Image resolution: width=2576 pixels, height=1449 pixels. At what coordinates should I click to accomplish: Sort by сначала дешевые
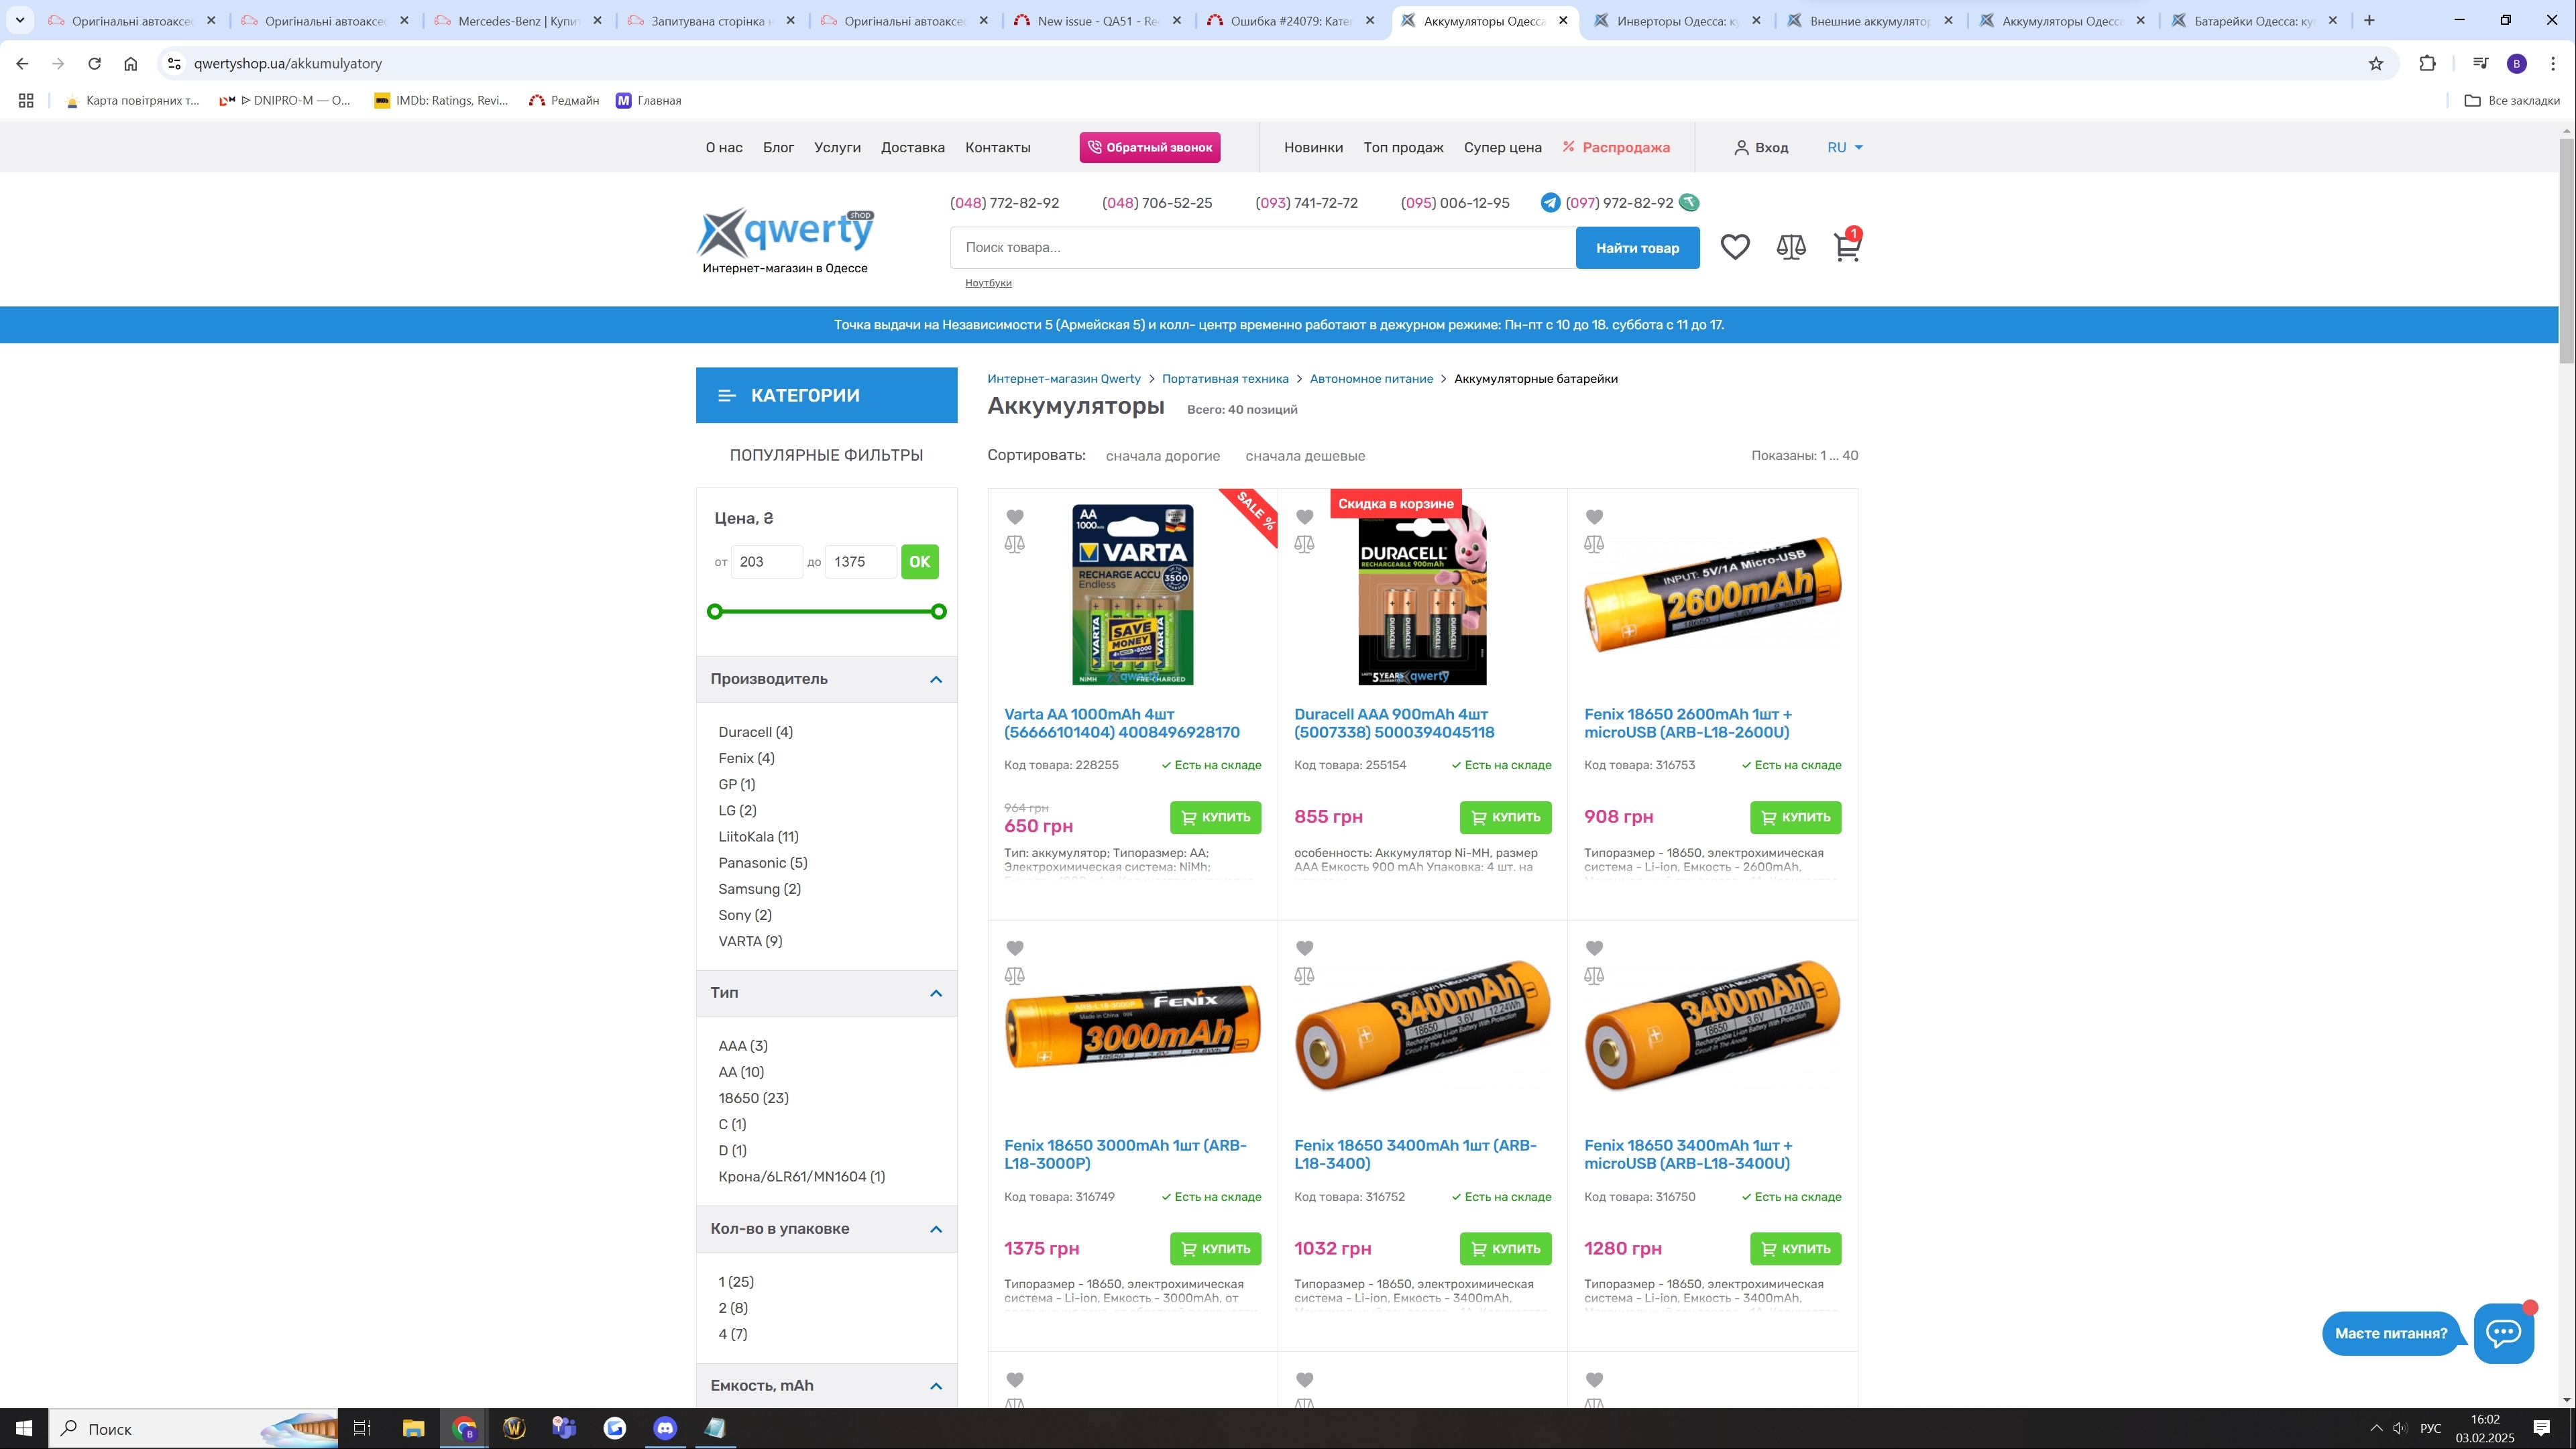click(x=1304, y=456)
